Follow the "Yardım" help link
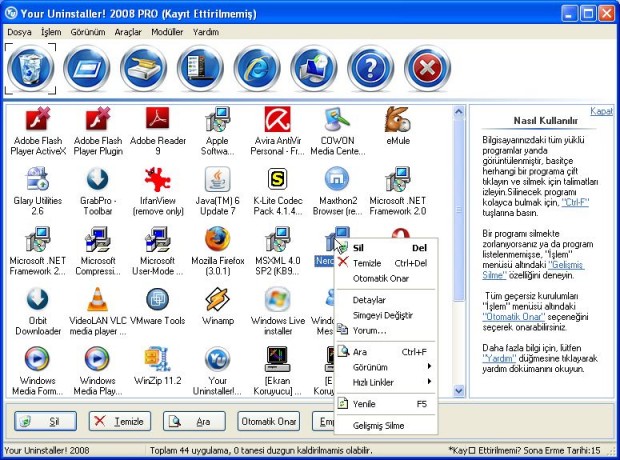Viewport: 620px width, 460px height. tap(499, 358)
